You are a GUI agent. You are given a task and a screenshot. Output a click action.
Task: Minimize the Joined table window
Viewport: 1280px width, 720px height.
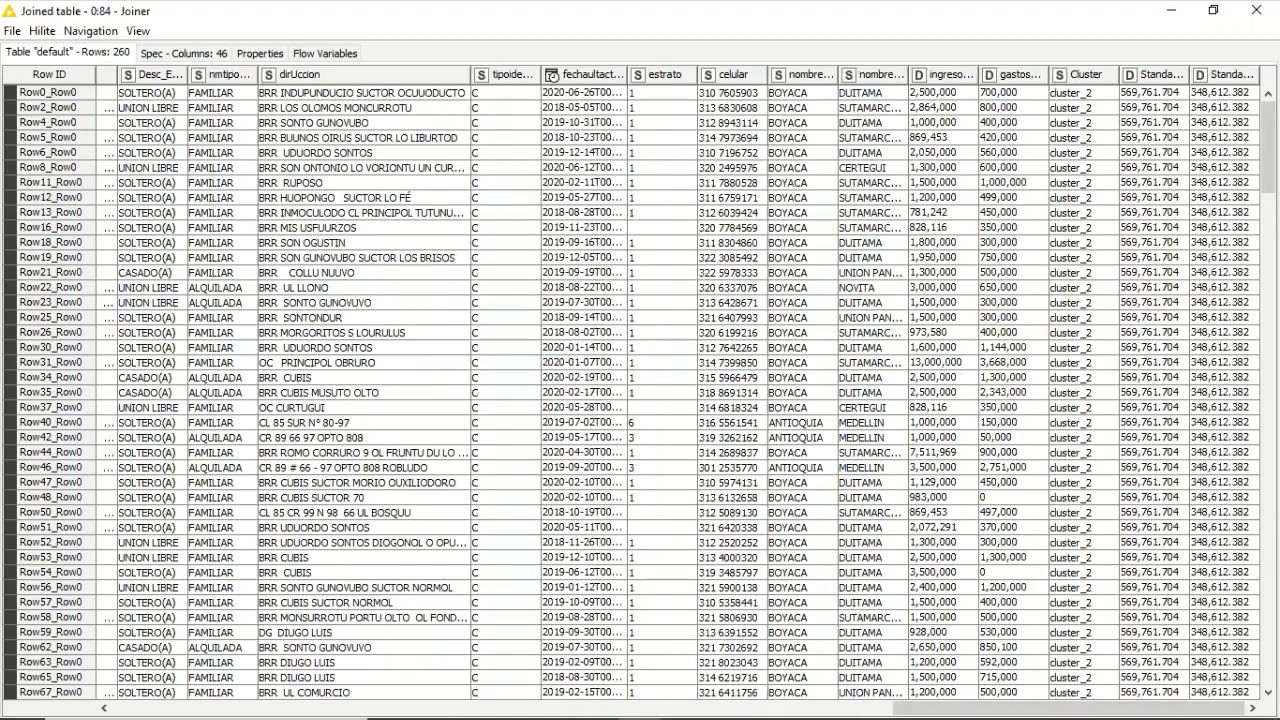point(1171,10)
